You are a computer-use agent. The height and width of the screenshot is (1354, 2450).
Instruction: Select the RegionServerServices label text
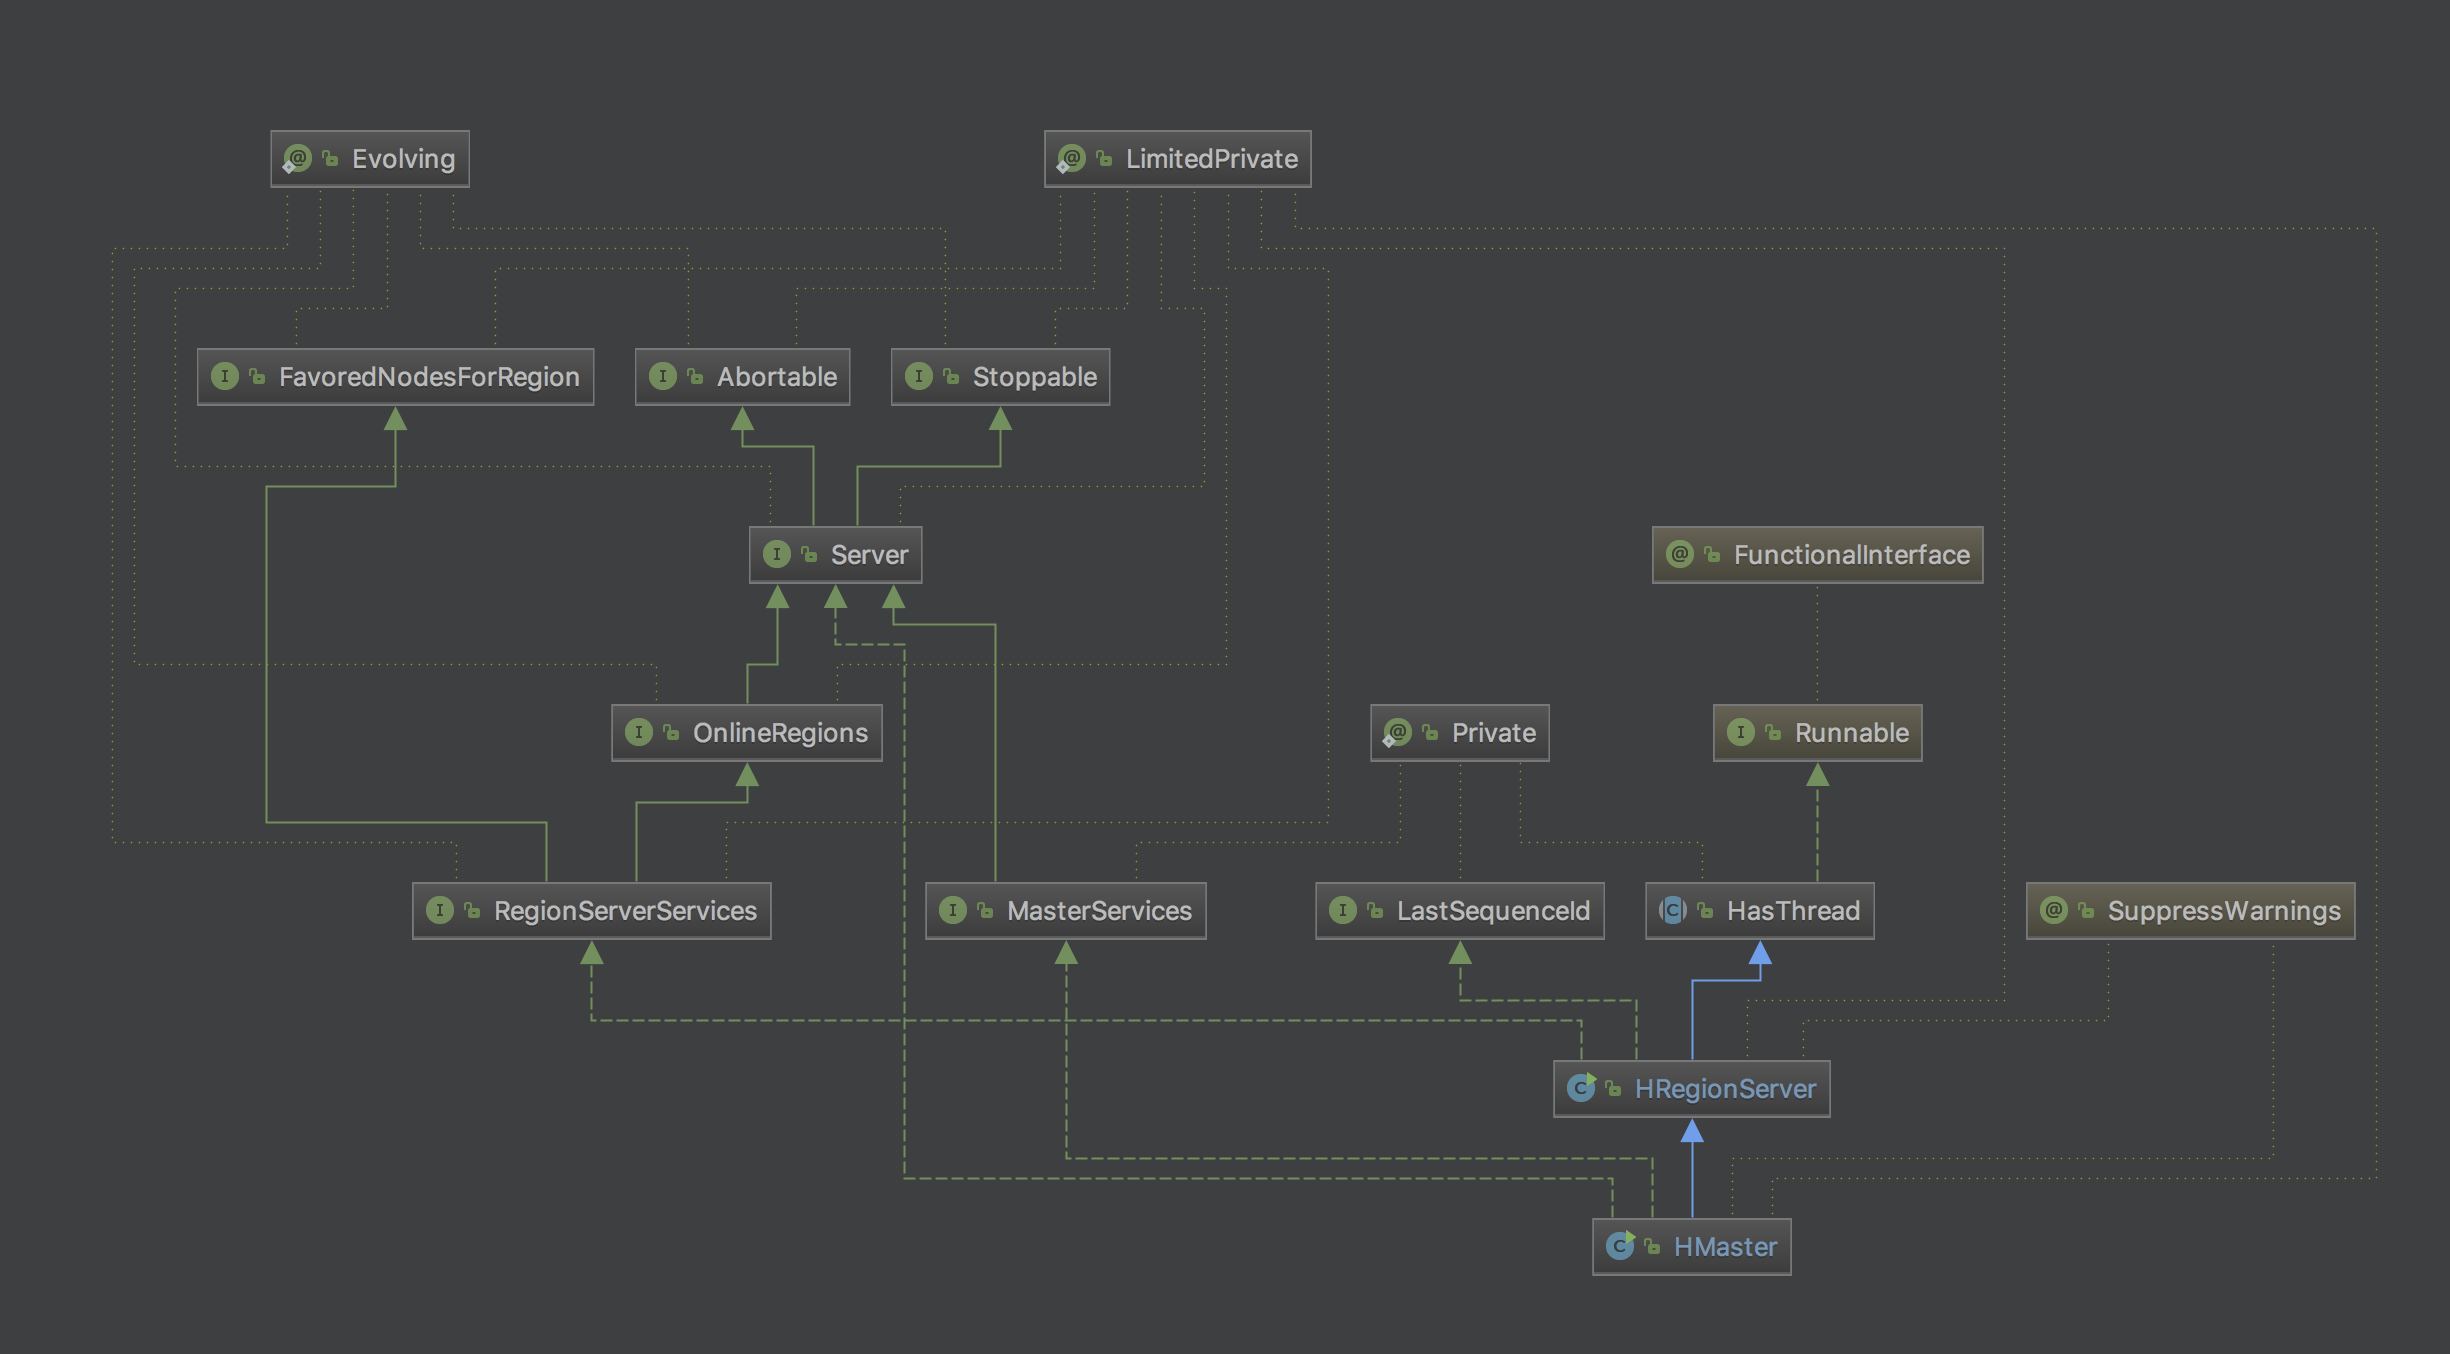pos(626,911)
